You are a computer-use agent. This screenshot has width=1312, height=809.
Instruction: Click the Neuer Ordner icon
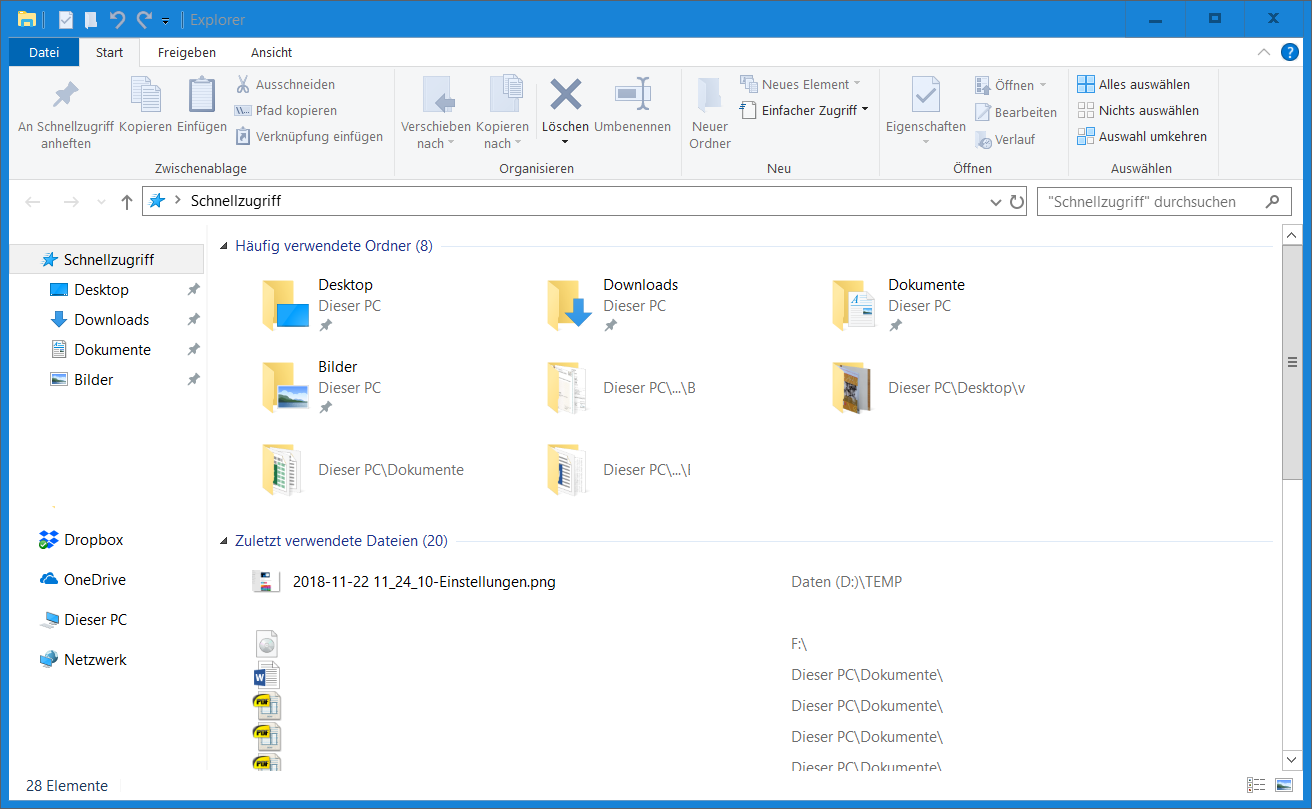pyautogui.click(x=710, y=95)
